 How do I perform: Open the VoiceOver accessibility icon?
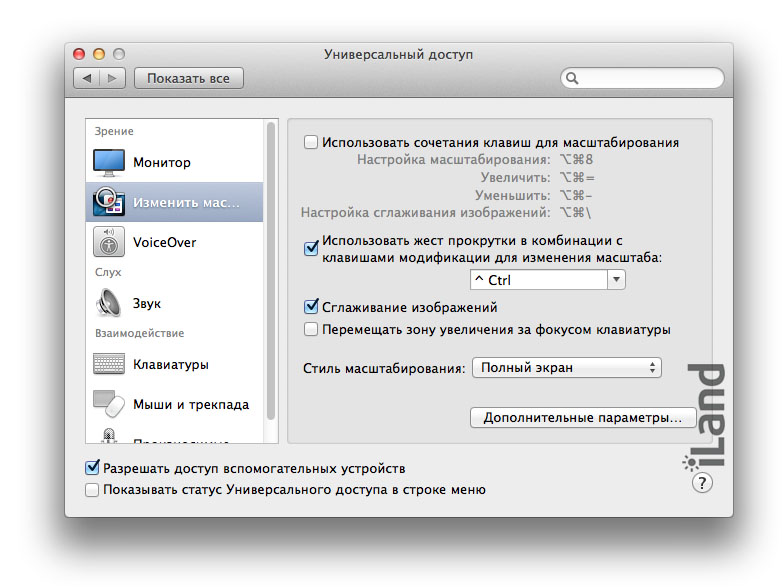click(108, 242)
